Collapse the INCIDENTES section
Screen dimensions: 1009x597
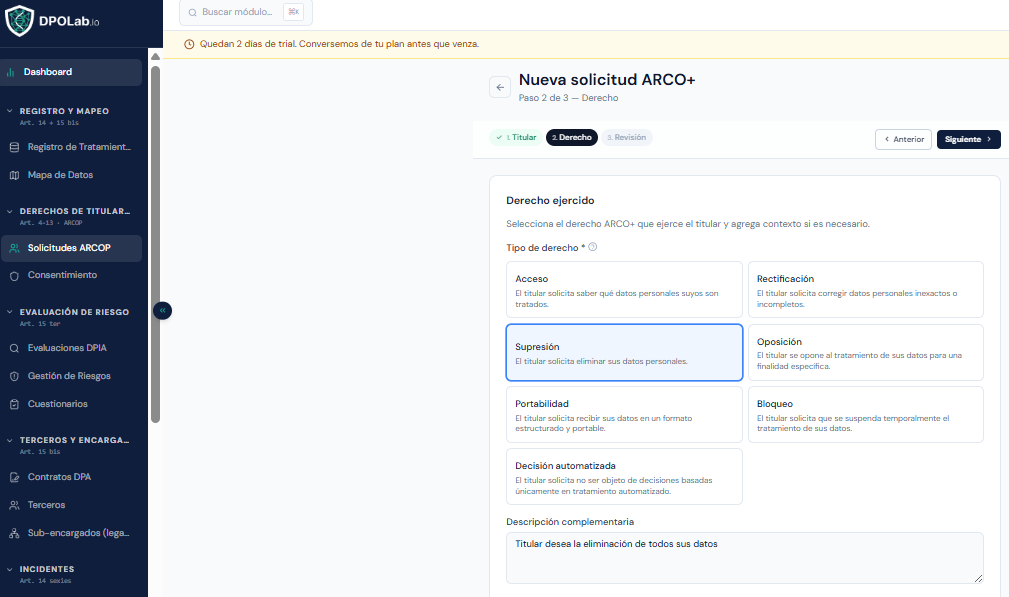10,569
